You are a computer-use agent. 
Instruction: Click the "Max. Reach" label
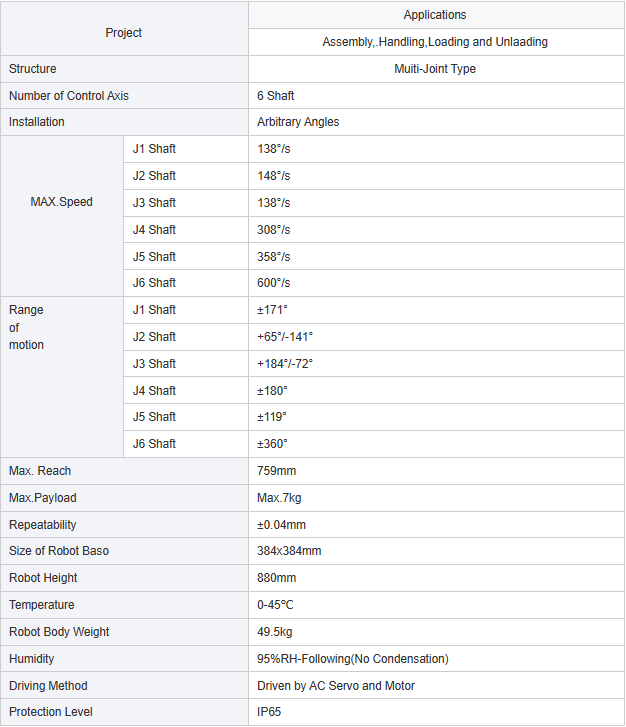click(x=40, y=471)
